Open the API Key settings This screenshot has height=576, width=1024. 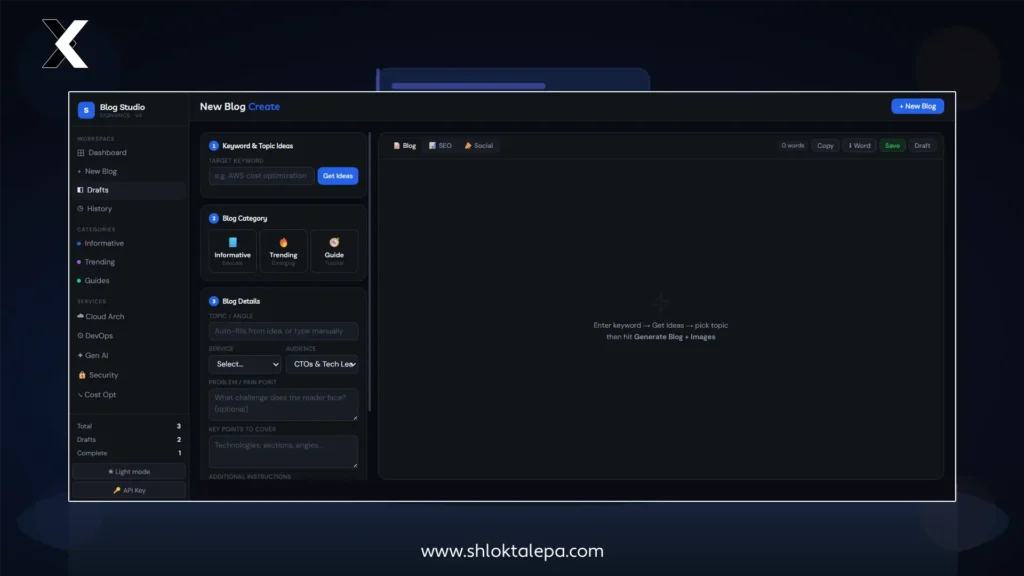129,490
